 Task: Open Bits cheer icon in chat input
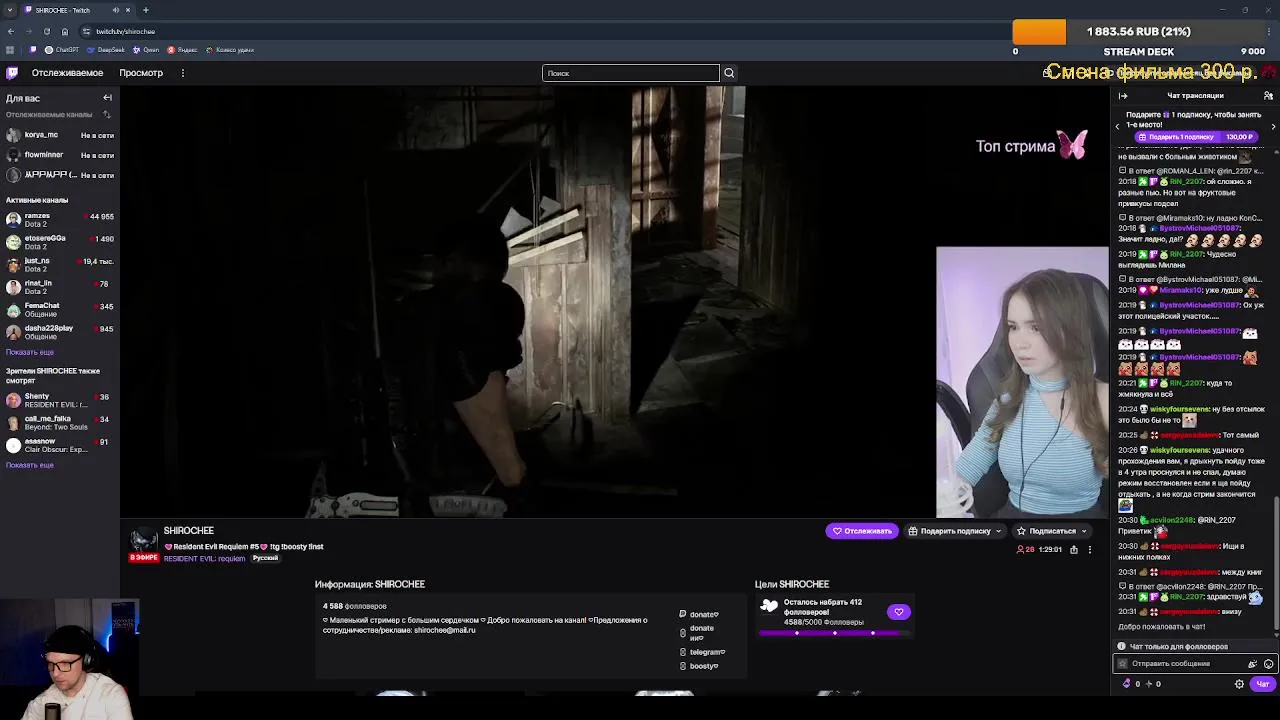1252,664
